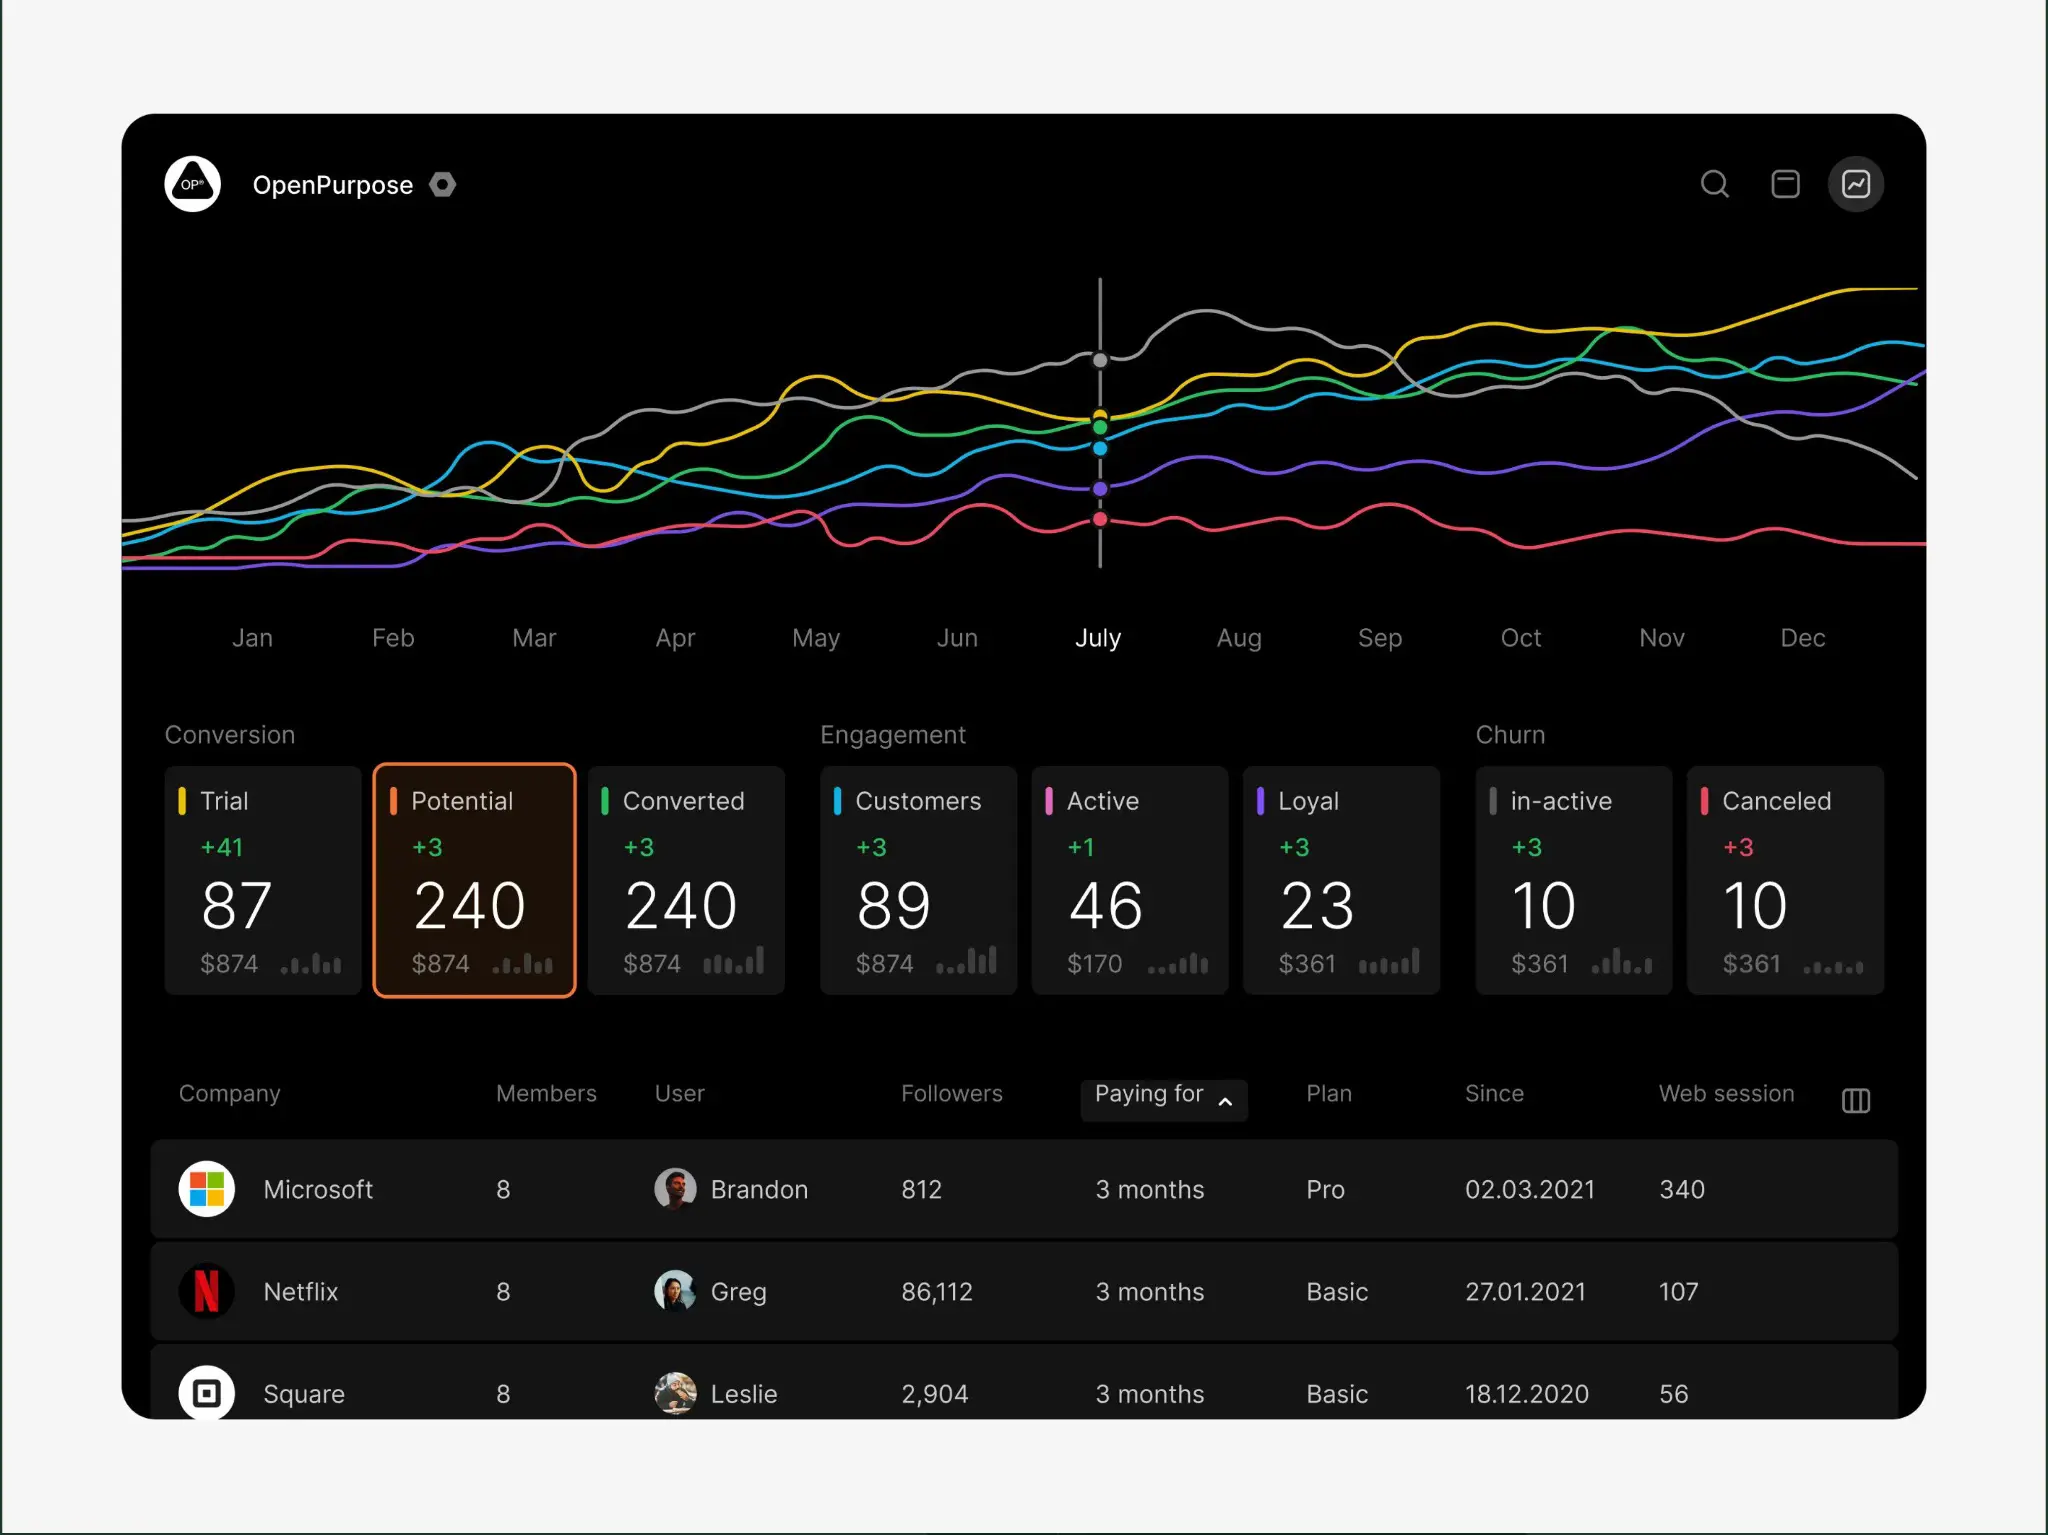
Task: Switch to the Oct month label
Action: tap(1520, 638)
